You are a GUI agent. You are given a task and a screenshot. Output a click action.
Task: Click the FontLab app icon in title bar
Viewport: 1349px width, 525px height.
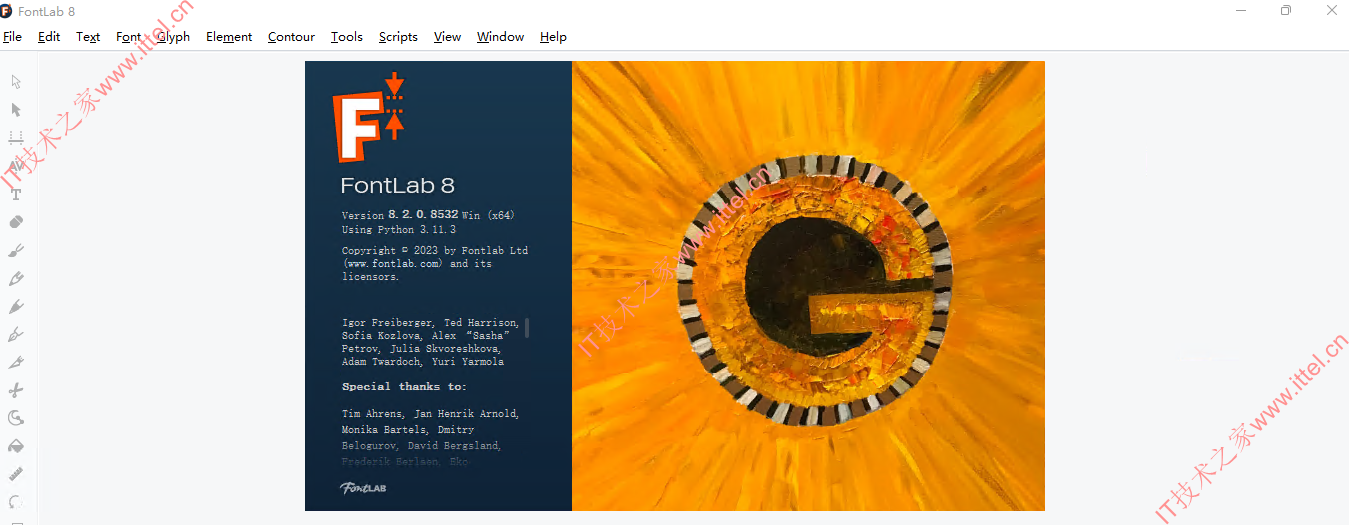click(7, 11)
